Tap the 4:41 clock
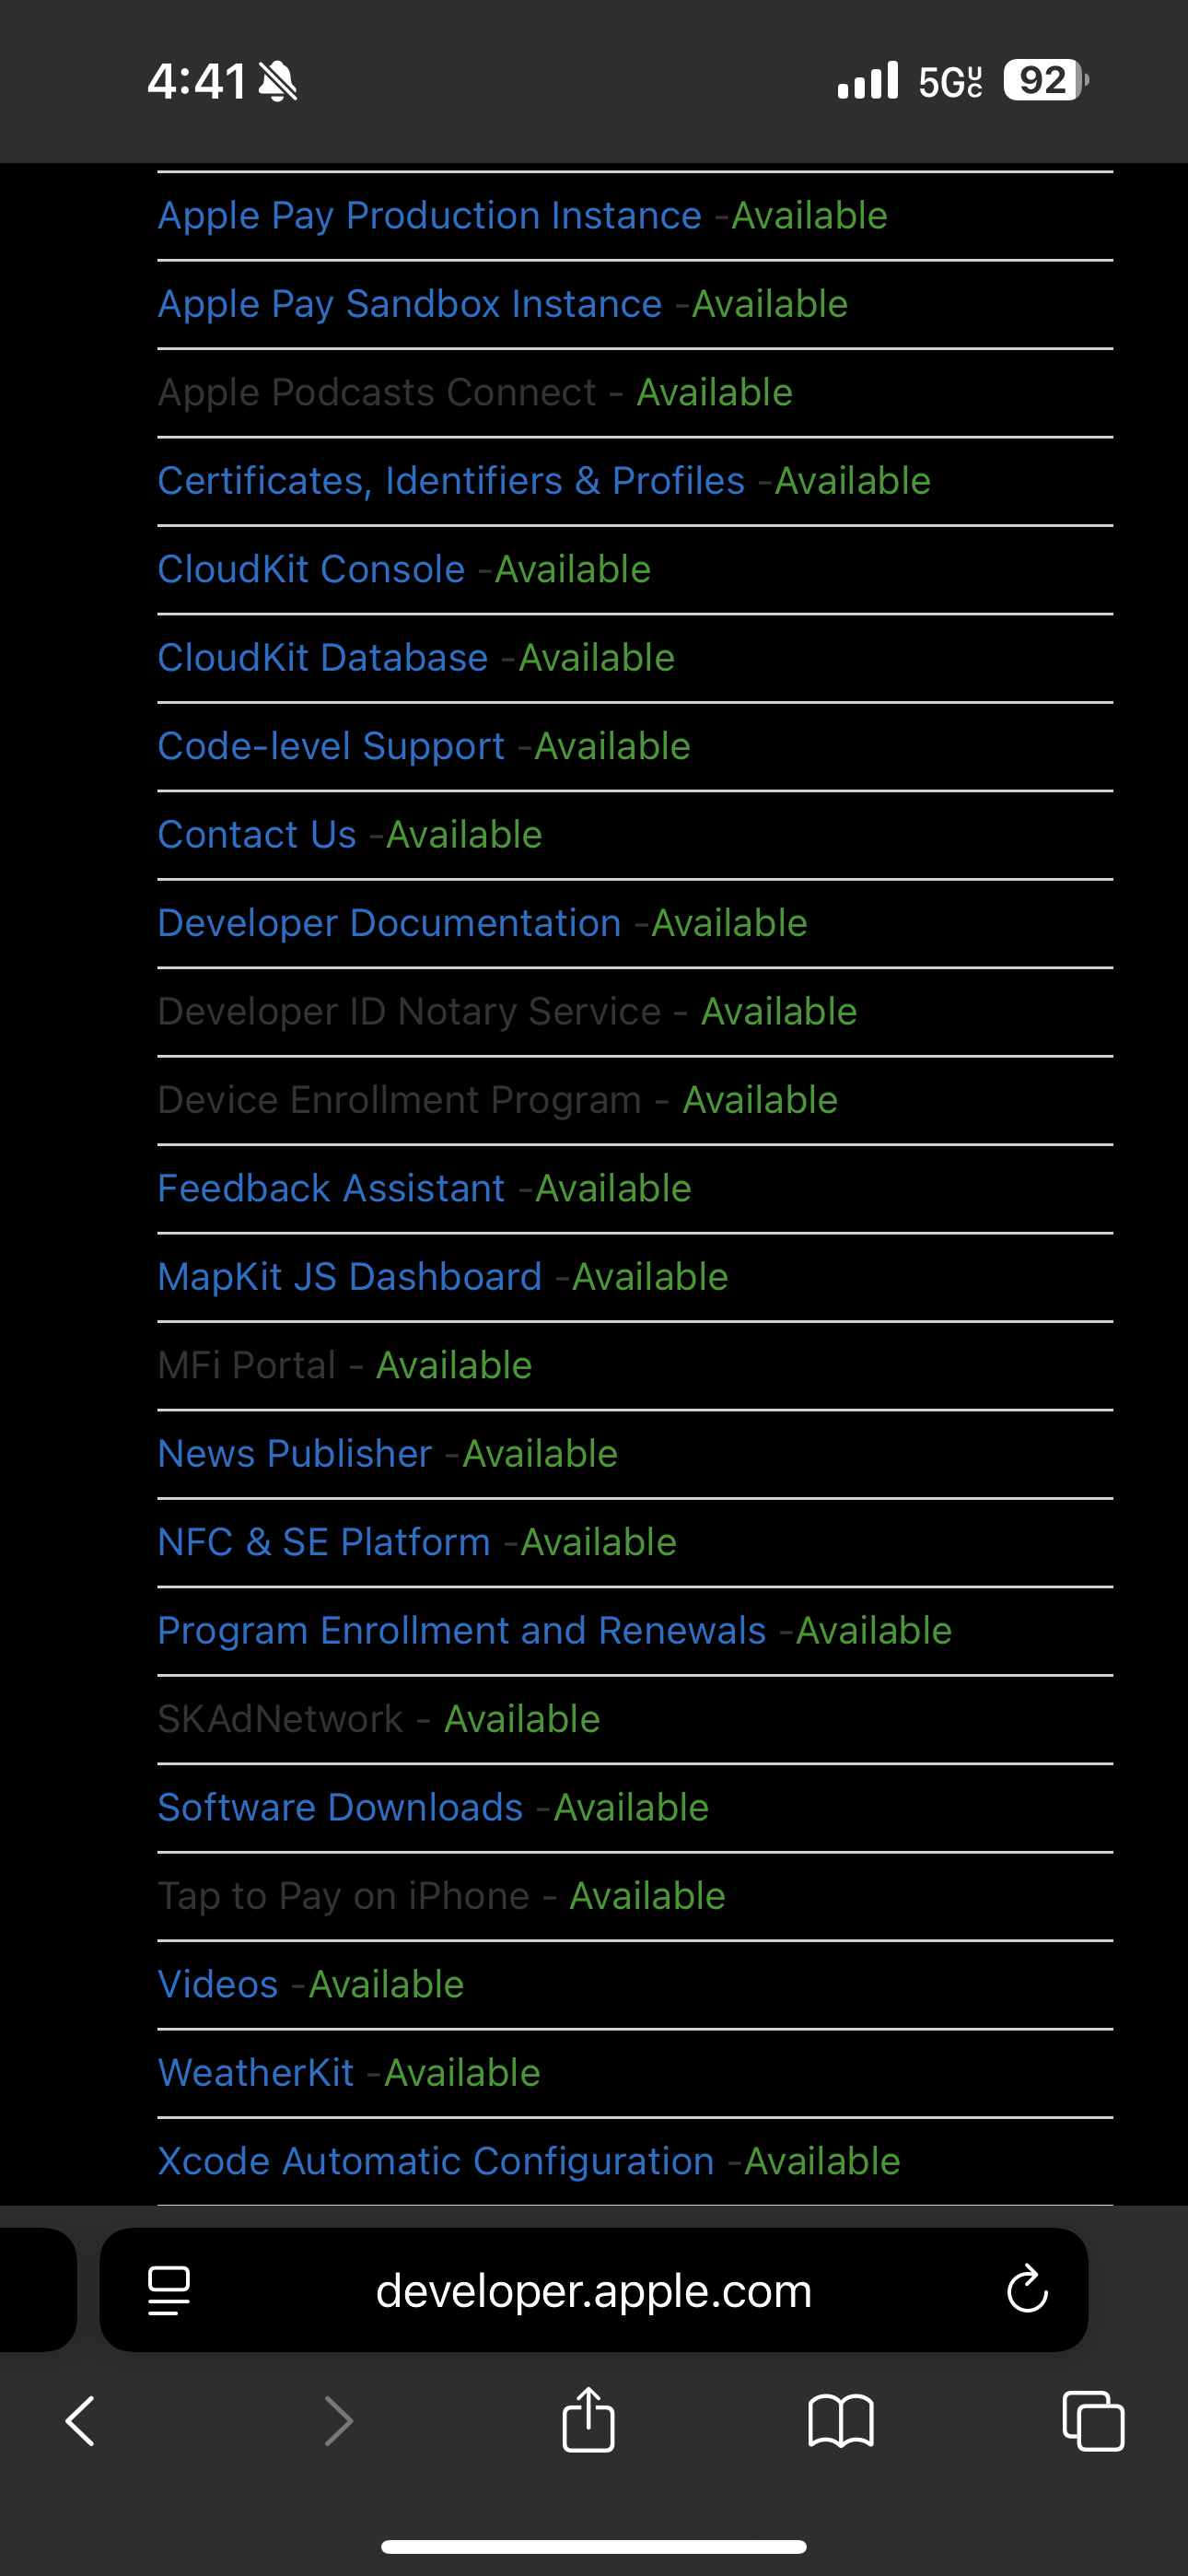Viewport: 1188px width, 2576px height. point(197,81)
